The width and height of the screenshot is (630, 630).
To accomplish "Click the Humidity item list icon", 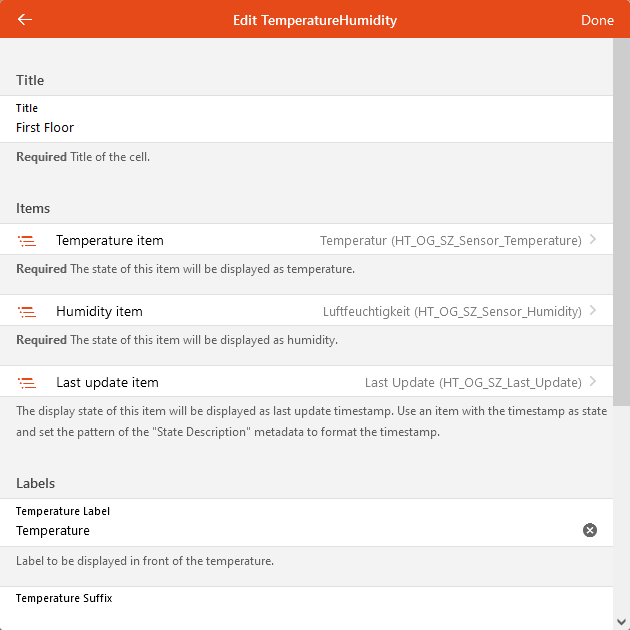I will point(27,312).
